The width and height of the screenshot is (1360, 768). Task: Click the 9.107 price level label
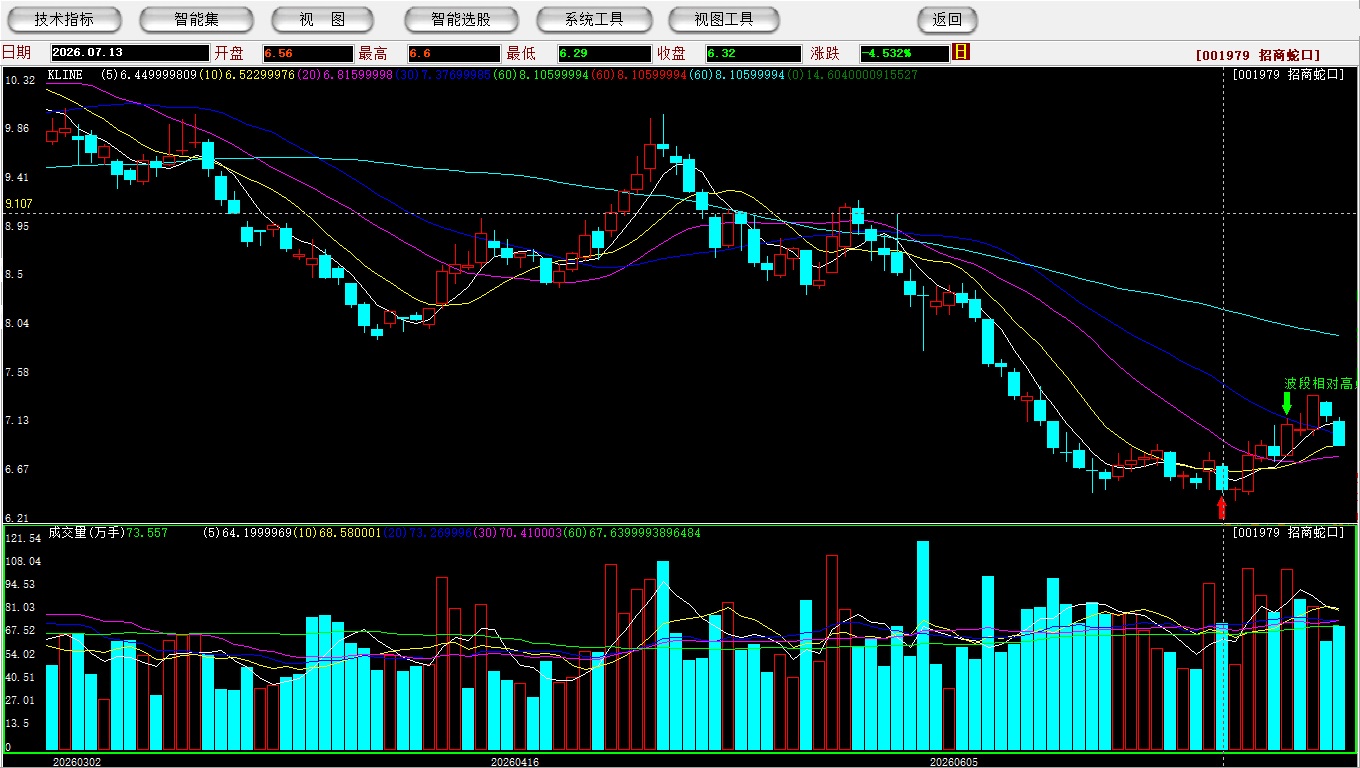click(x=19, y=203)
